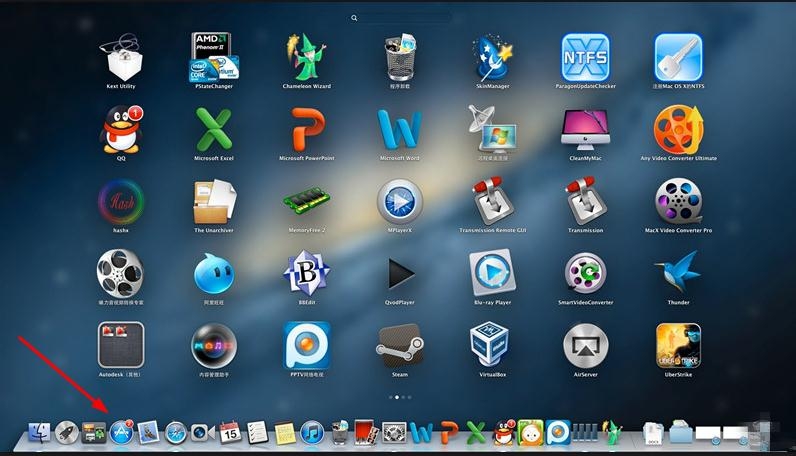Launch VirtualBox
796x456 pixels.
click(x=489, y=344)
